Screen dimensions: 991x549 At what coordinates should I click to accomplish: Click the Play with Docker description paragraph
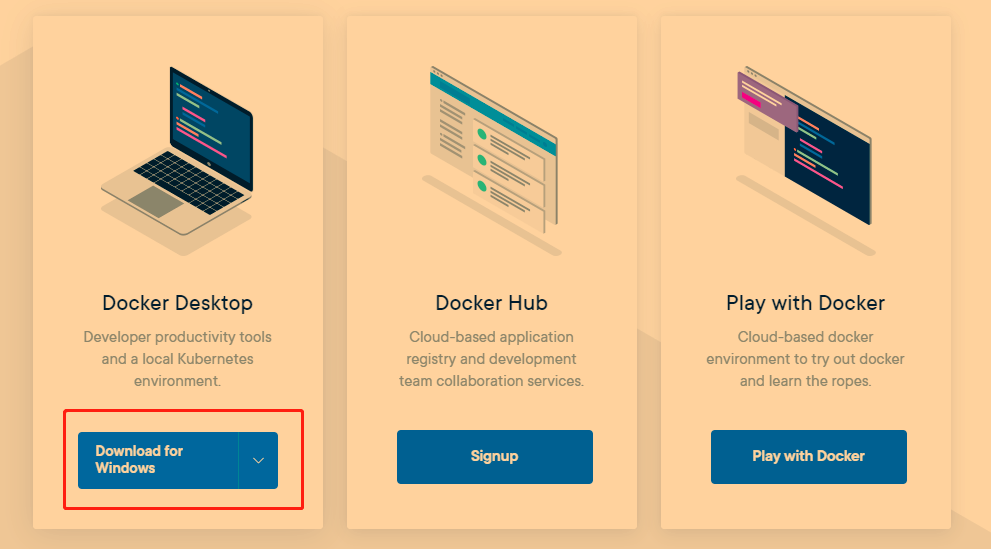(805, 359)
